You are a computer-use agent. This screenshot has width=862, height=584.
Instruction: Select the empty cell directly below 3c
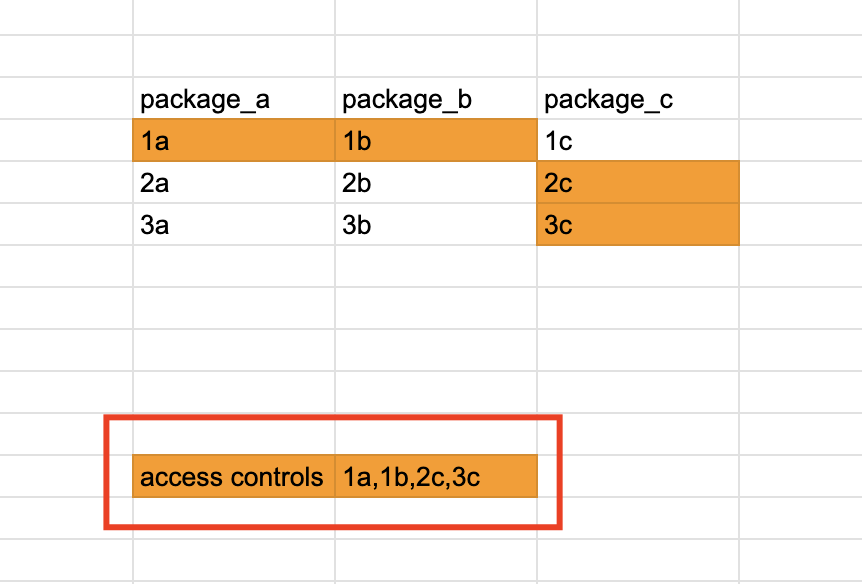coord(638,266)
